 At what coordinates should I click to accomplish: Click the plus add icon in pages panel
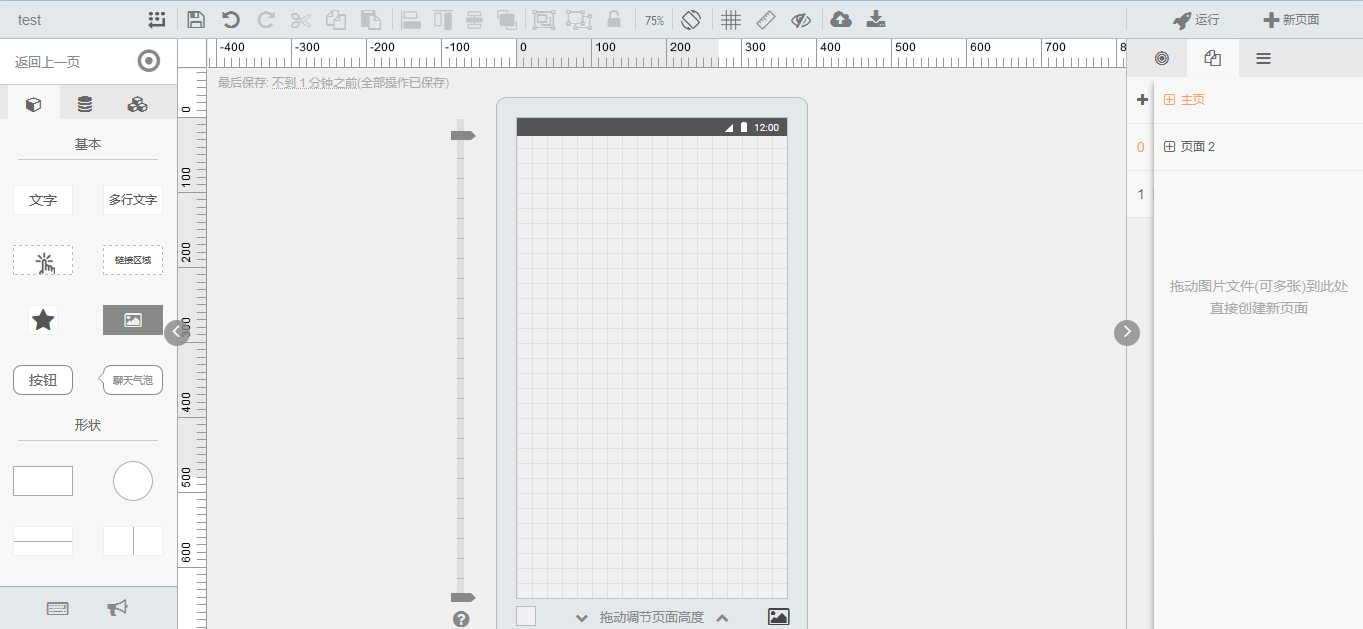pos(1142,100)
